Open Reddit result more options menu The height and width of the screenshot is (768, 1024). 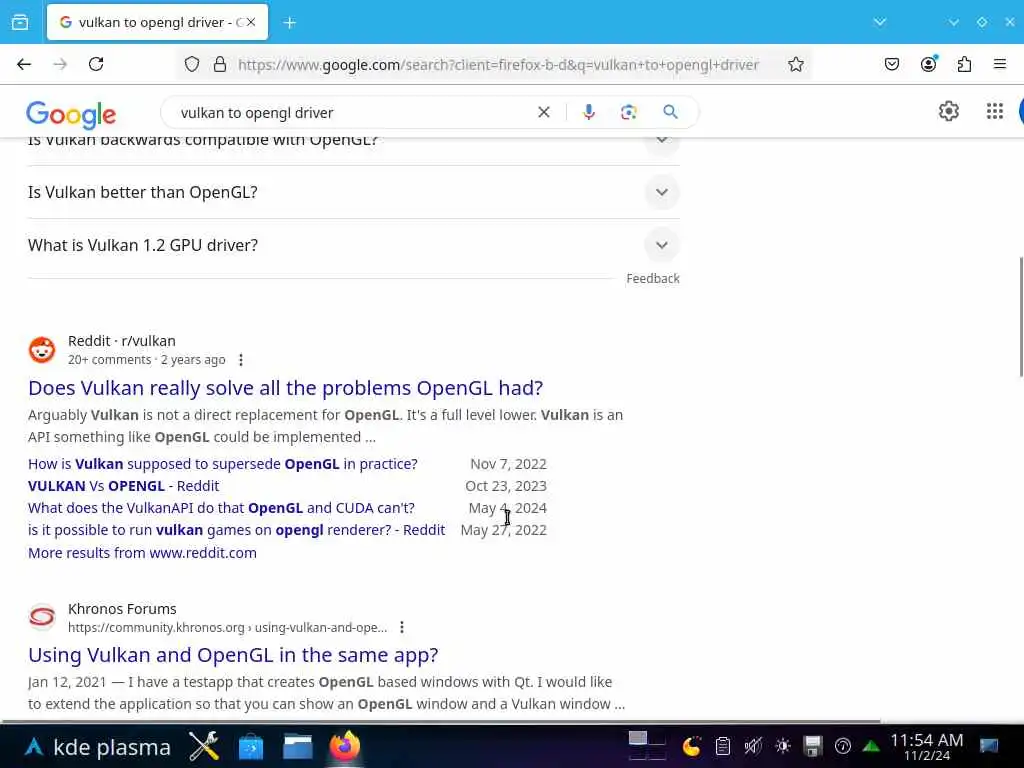point(241,360)
